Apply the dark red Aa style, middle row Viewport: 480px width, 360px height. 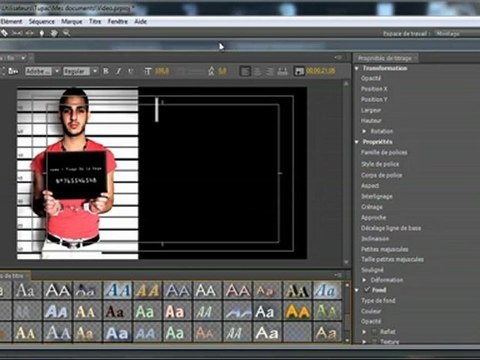[x=115, y=312]
